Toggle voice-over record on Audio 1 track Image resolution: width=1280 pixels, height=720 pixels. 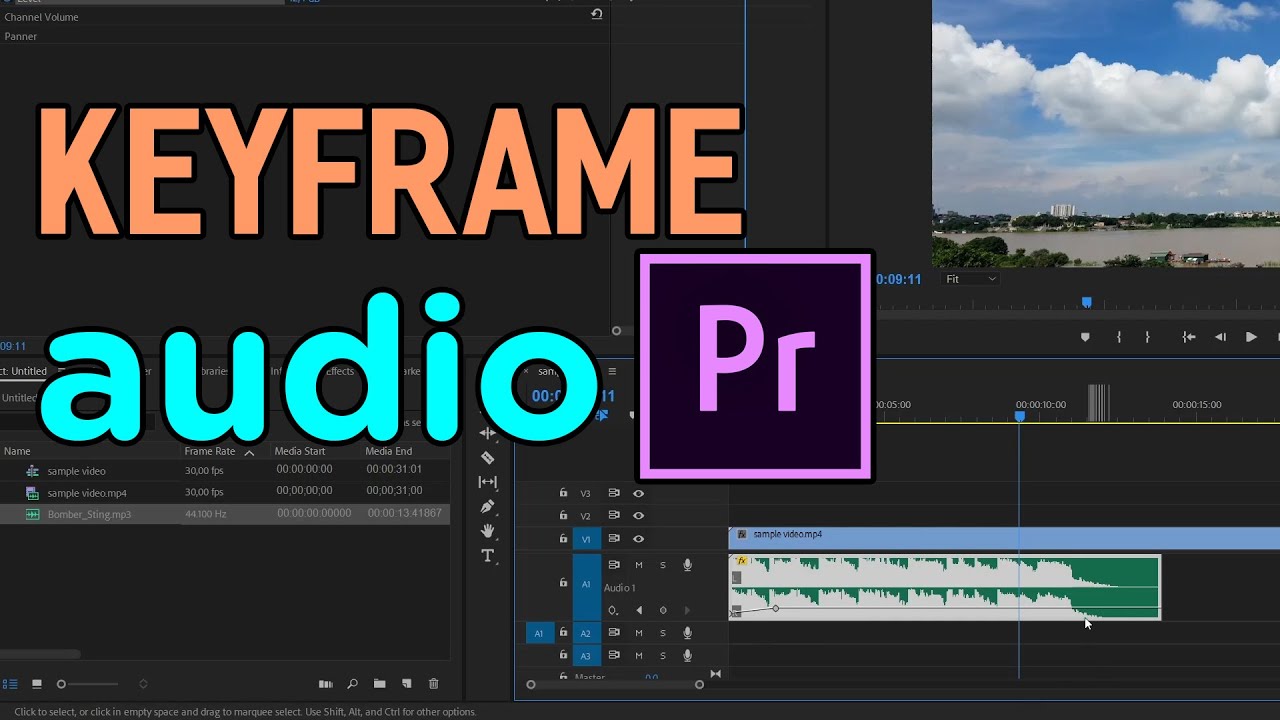687,565
